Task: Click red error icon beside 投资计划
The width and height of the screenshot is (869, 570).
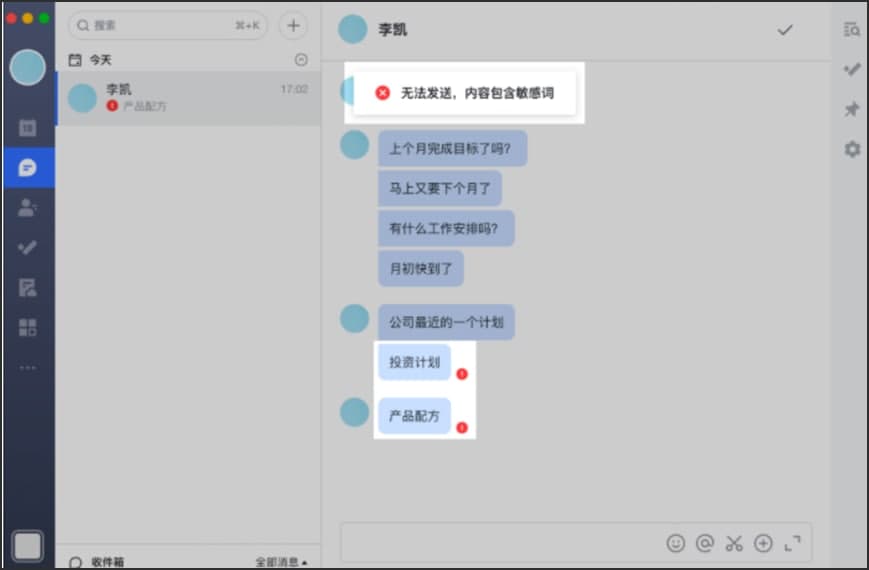Action: point(462,374)
